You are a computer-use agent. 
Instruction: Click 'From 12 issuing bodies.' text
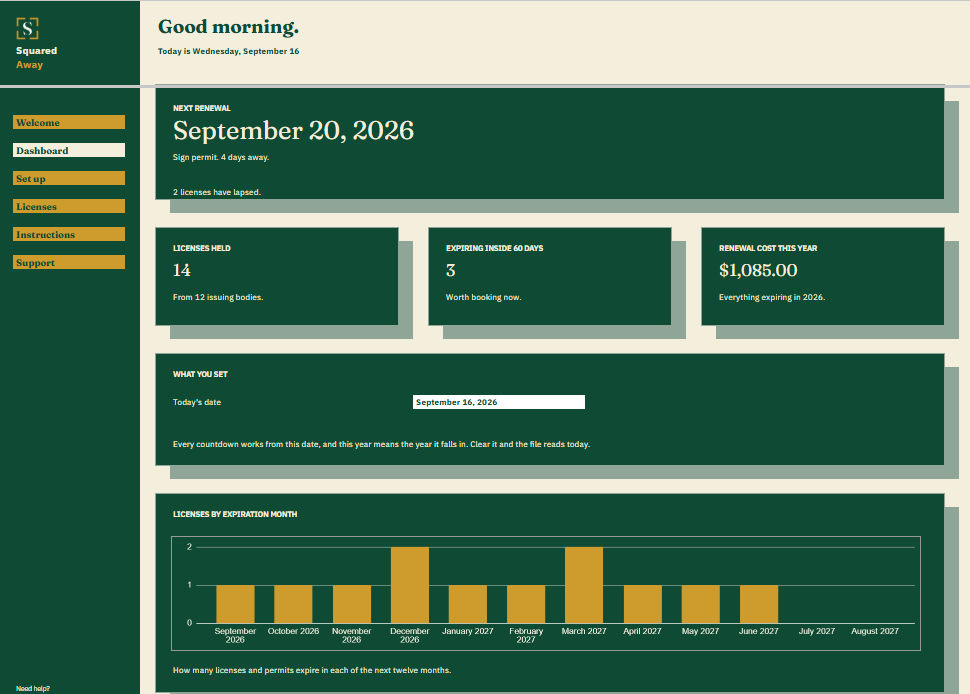coord(218,297)
